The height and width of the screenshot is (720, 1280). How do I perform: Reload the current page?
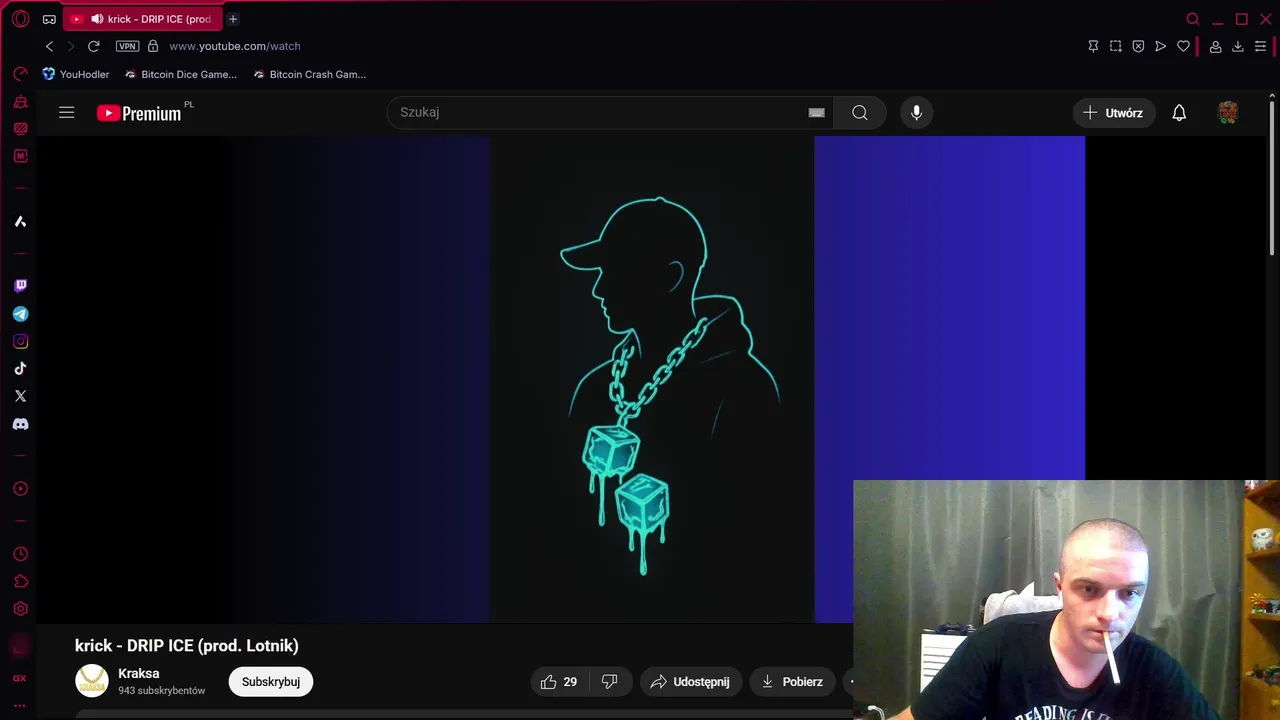94,46
